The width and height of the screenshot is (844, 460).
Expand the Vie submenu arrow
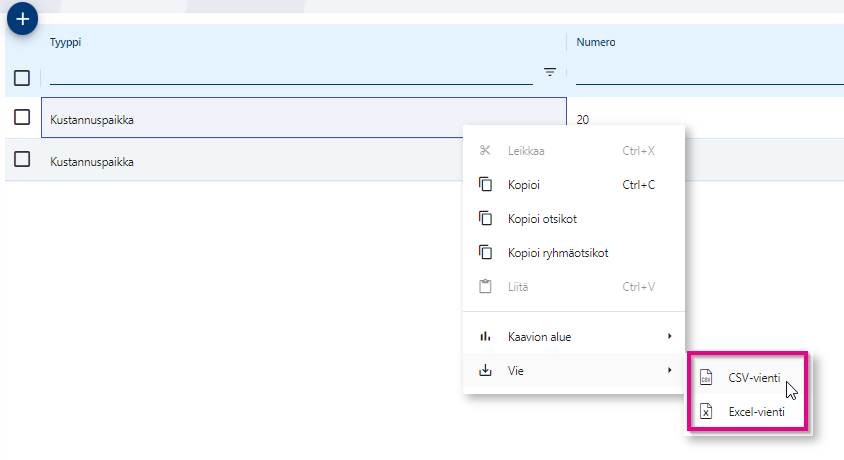click(x=669, y=371)
